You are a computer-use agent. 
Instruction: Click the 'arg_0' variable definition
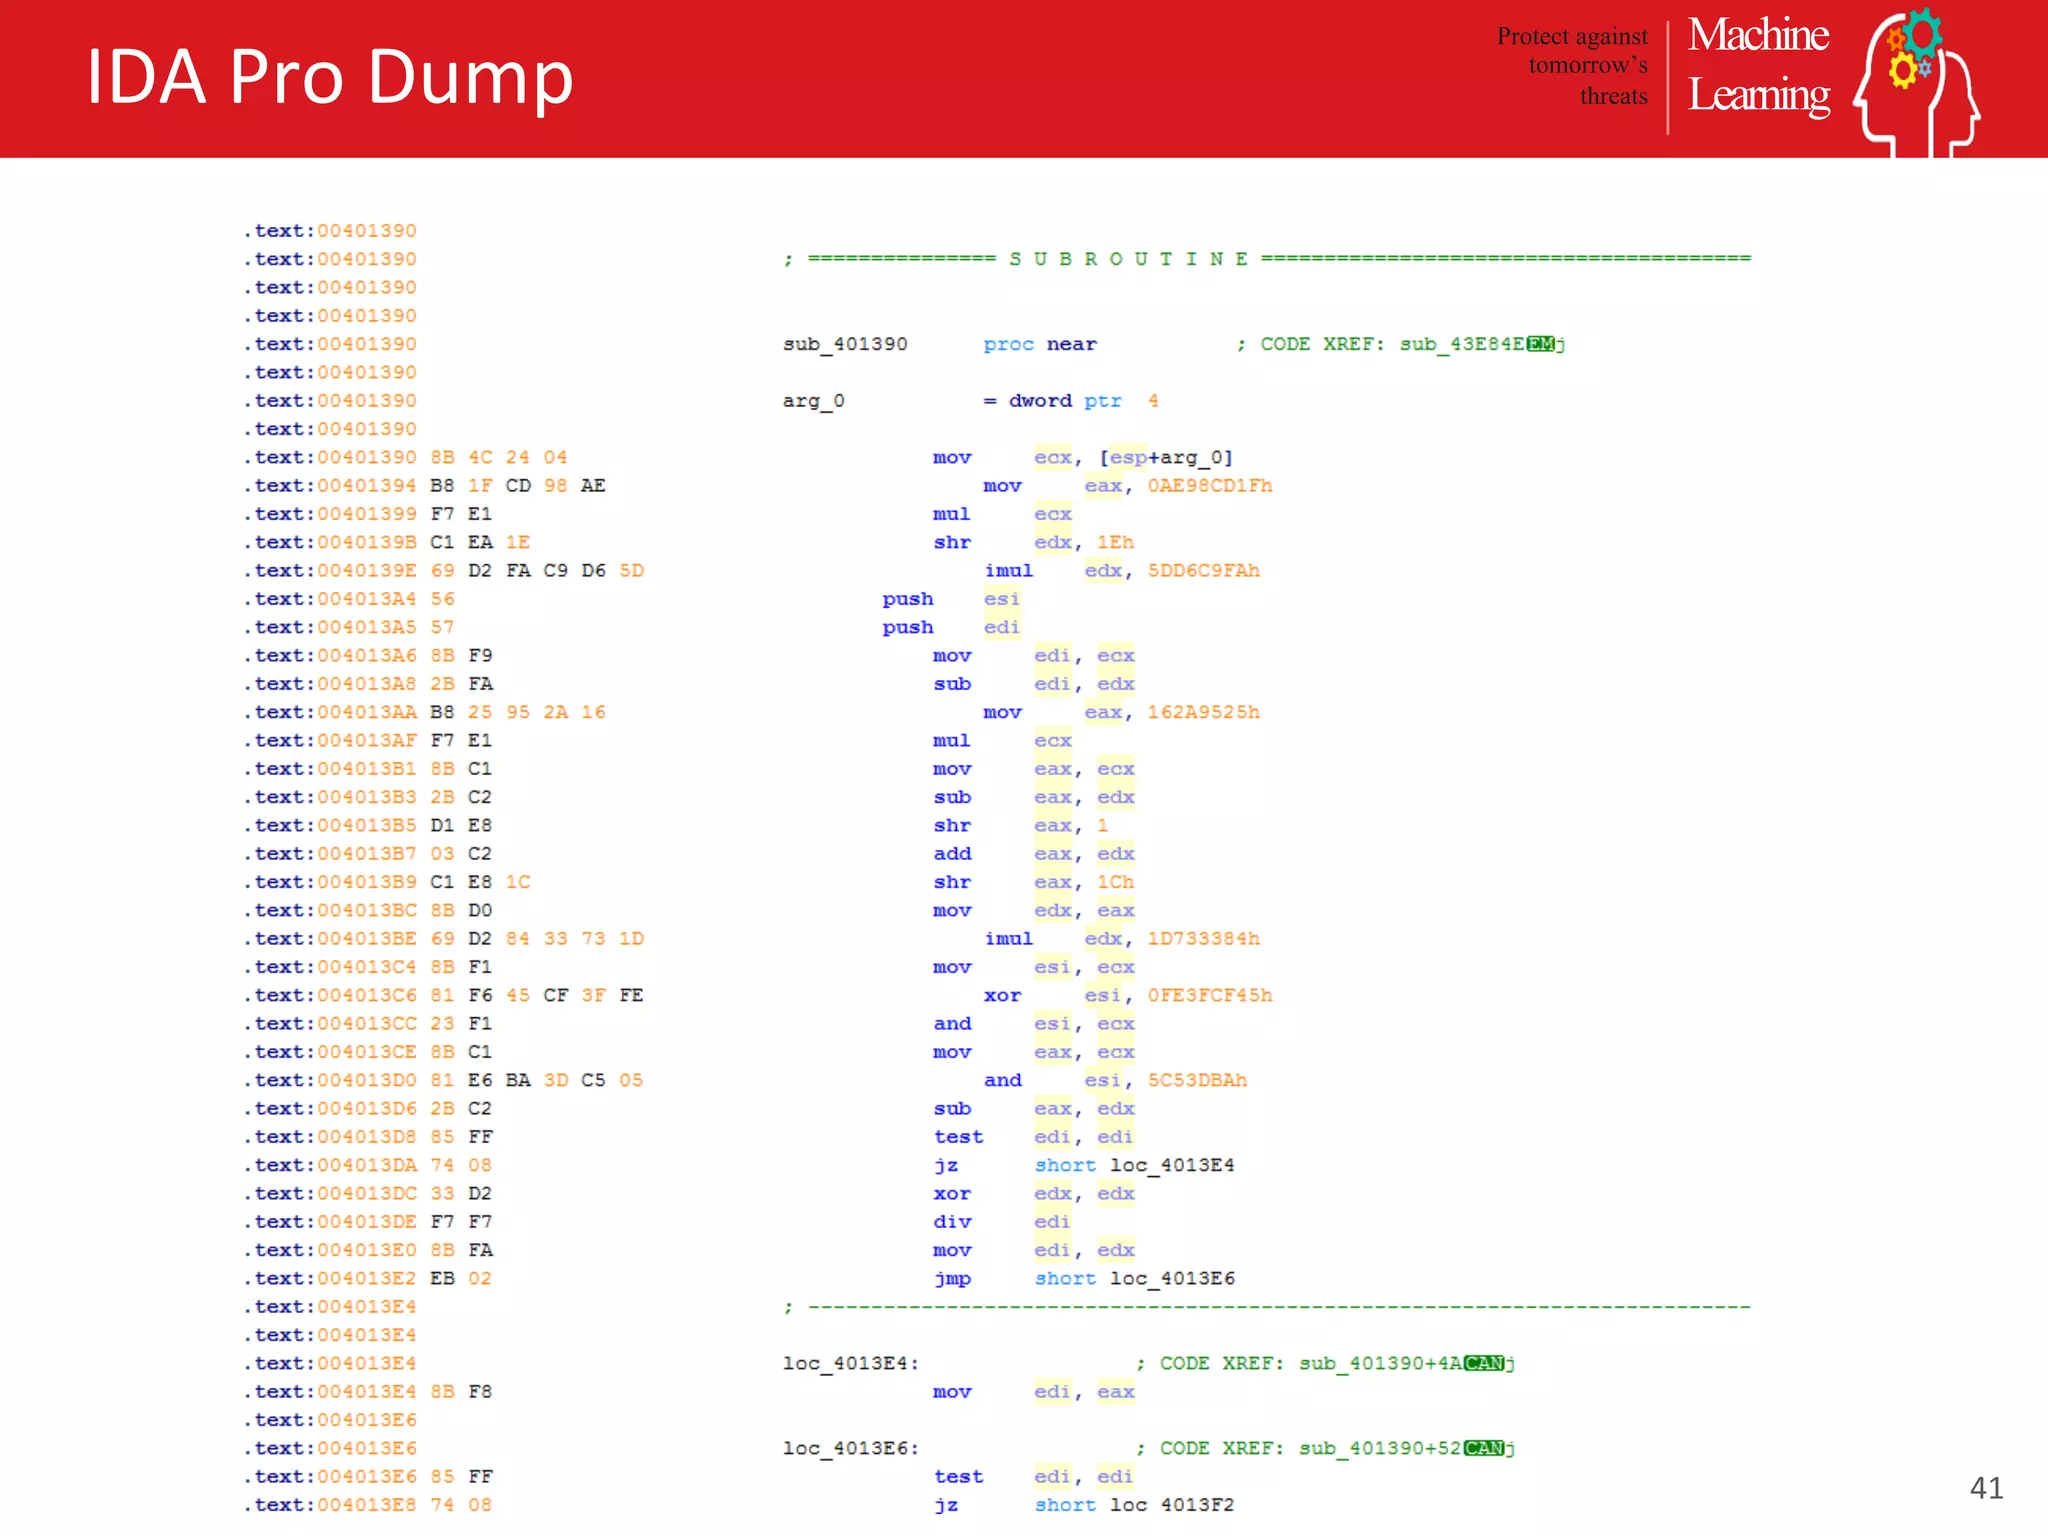(x=813, y=401)
